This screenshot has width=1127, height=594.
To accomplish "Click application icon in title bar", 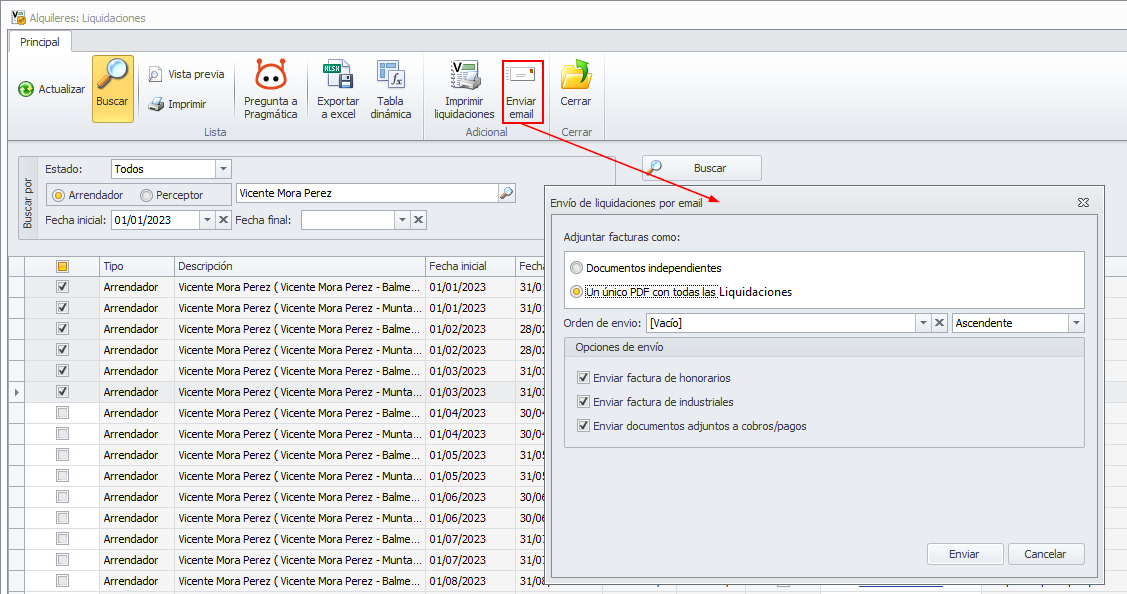I will [x=18, y=17].
